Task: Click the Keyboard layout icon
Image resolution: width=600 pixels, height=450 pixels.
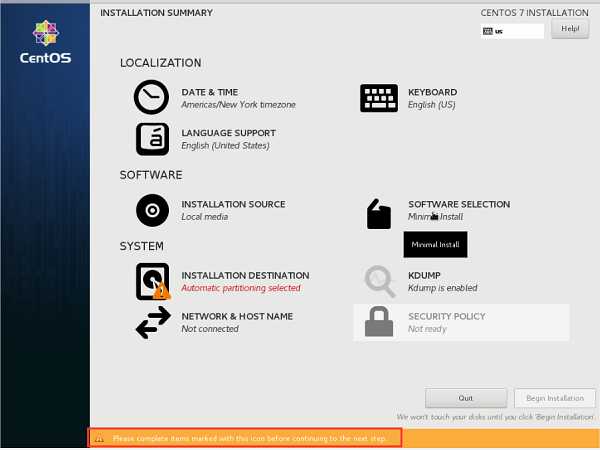Action: tap(379, 98)
